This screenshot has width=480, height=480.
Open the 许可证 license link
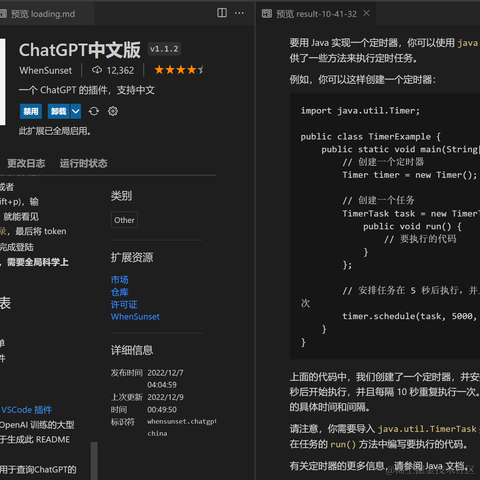pos(124,305)
